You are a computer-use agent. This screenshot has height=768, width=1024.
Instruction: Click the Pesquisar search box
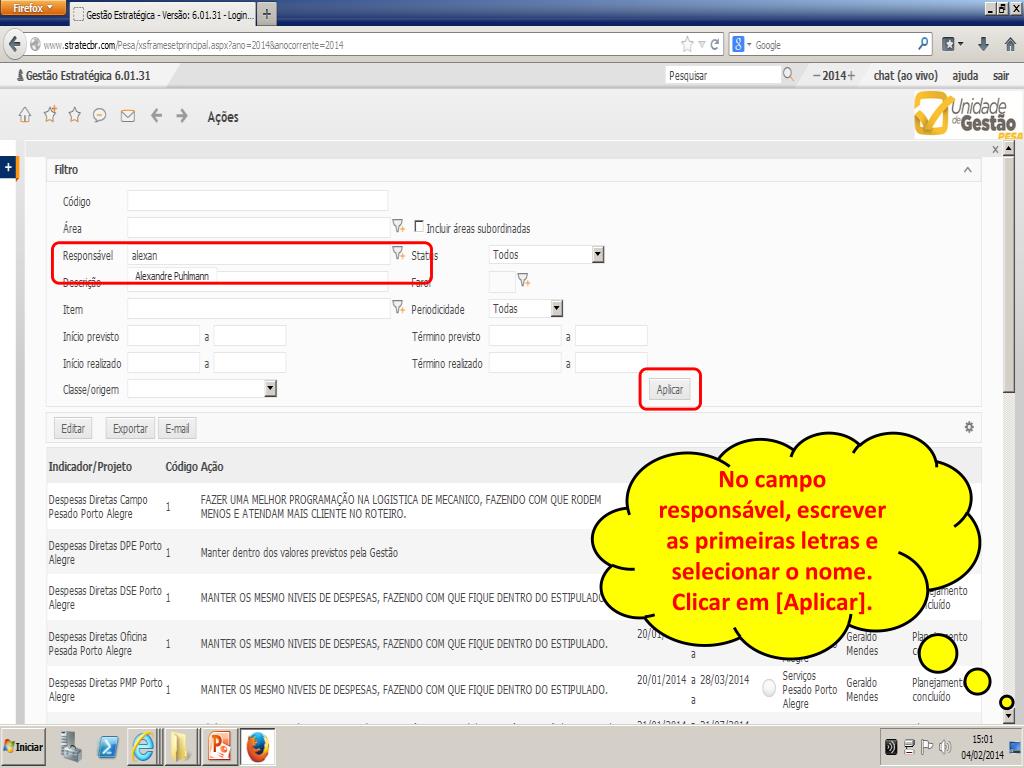coord(723,75)
